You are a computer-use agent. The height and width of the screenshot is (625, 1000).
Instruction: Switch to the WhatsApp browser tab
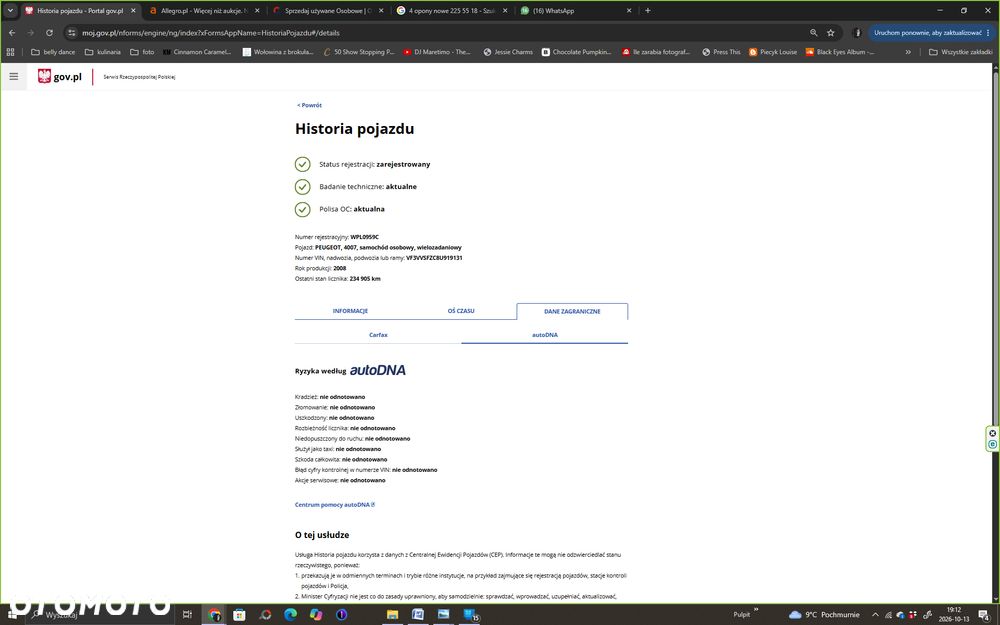pos(576,10)
